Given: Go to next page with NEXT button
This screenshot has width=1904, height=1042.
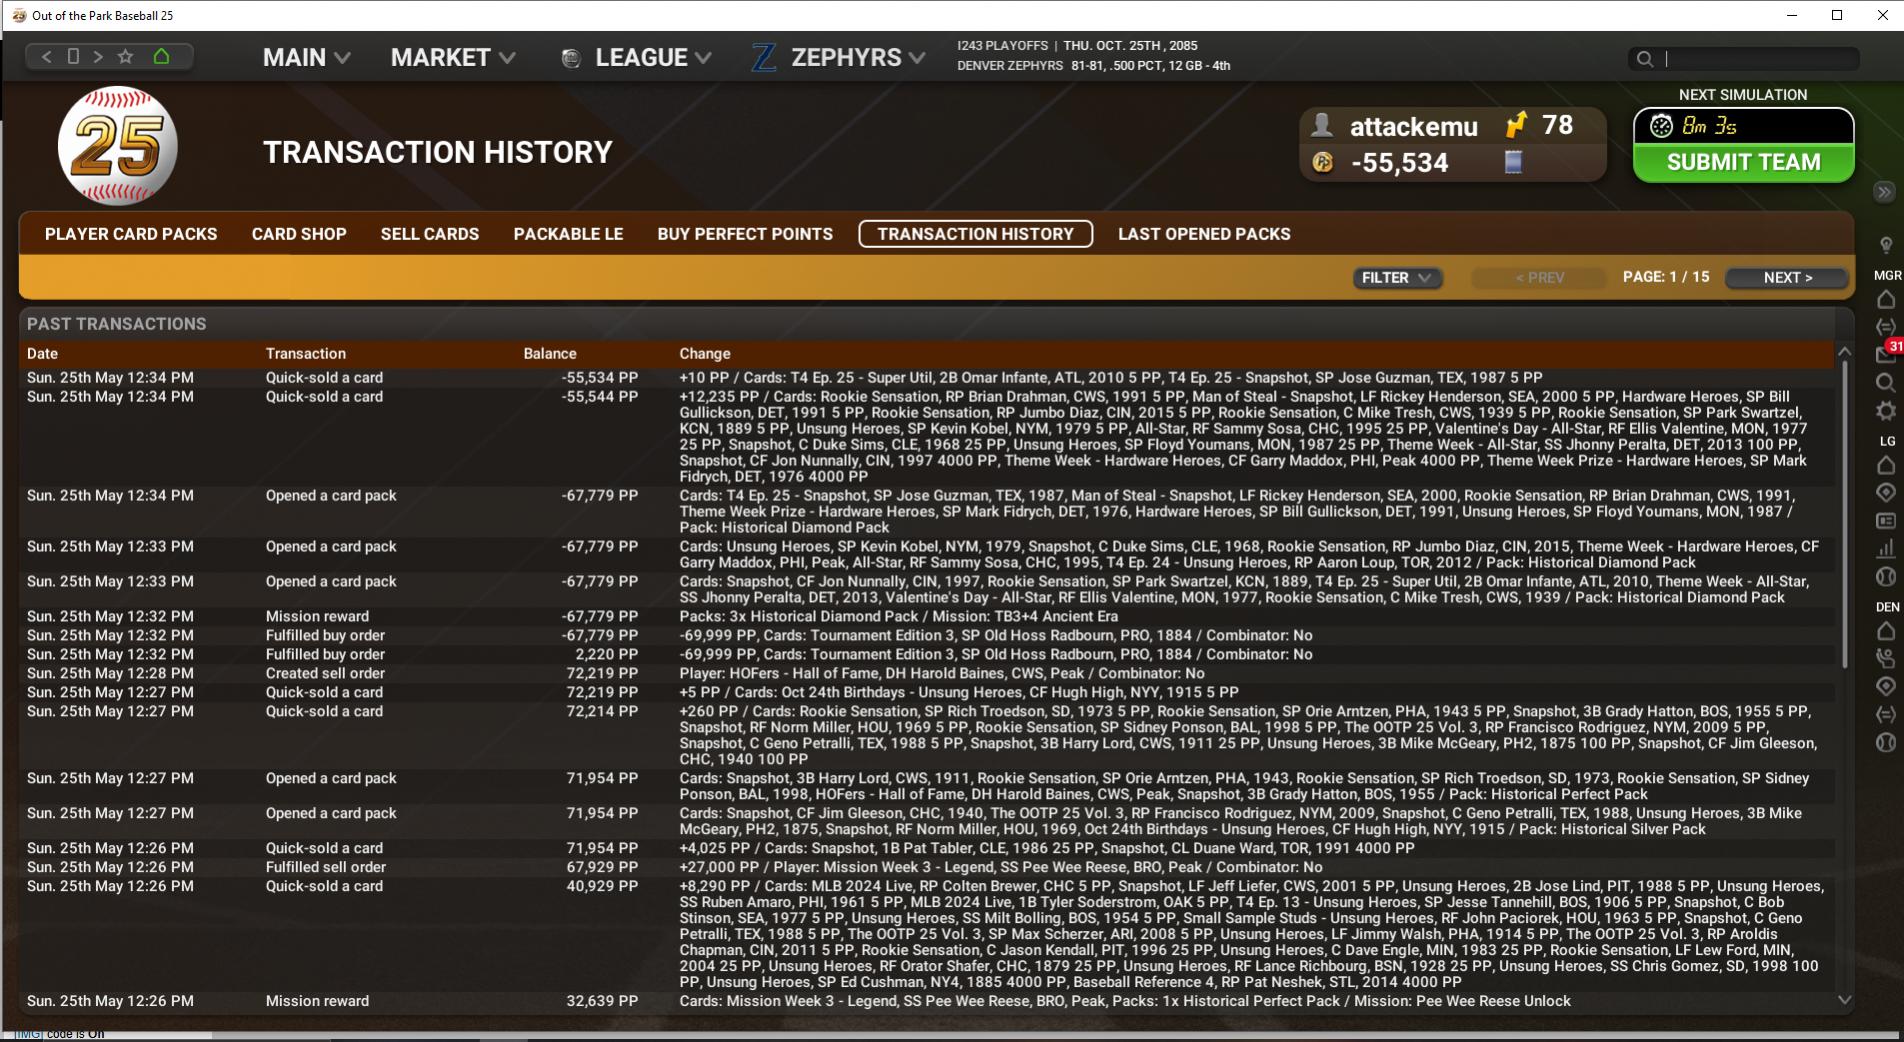Looking at the screenshot, I should 1787,278.
